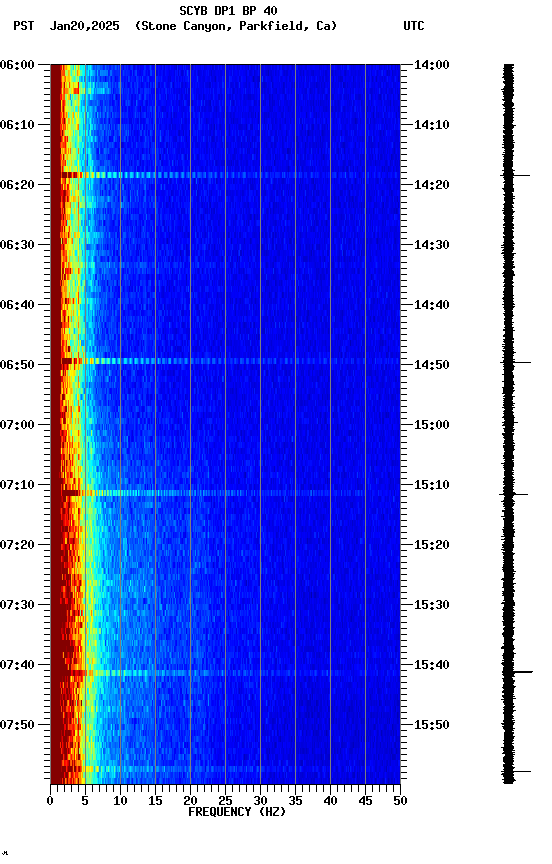Click the 15:00 UTC time label
The width and height of the screenshot is (552, 864).
tap(432, 425)
